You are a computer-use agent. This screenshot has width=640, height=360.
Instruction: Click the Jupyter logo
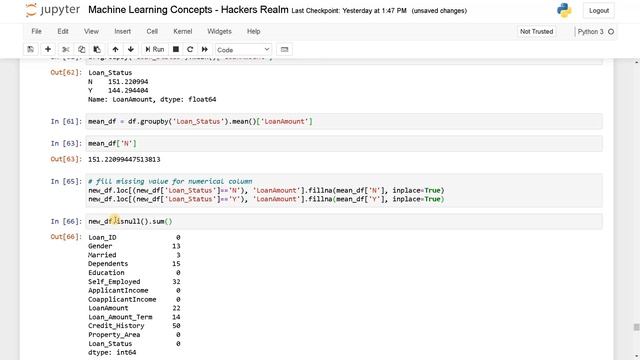[52, 10]
